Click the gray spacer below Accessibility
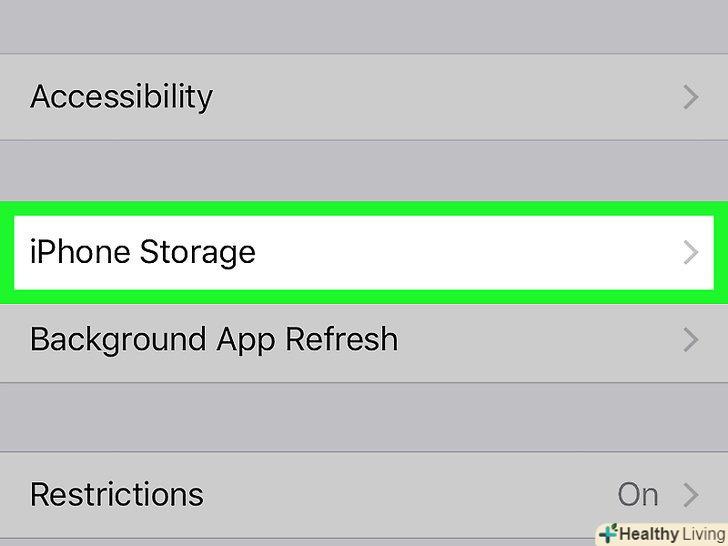The width and height of the screenshot is (728, 546). click(364, 168)
